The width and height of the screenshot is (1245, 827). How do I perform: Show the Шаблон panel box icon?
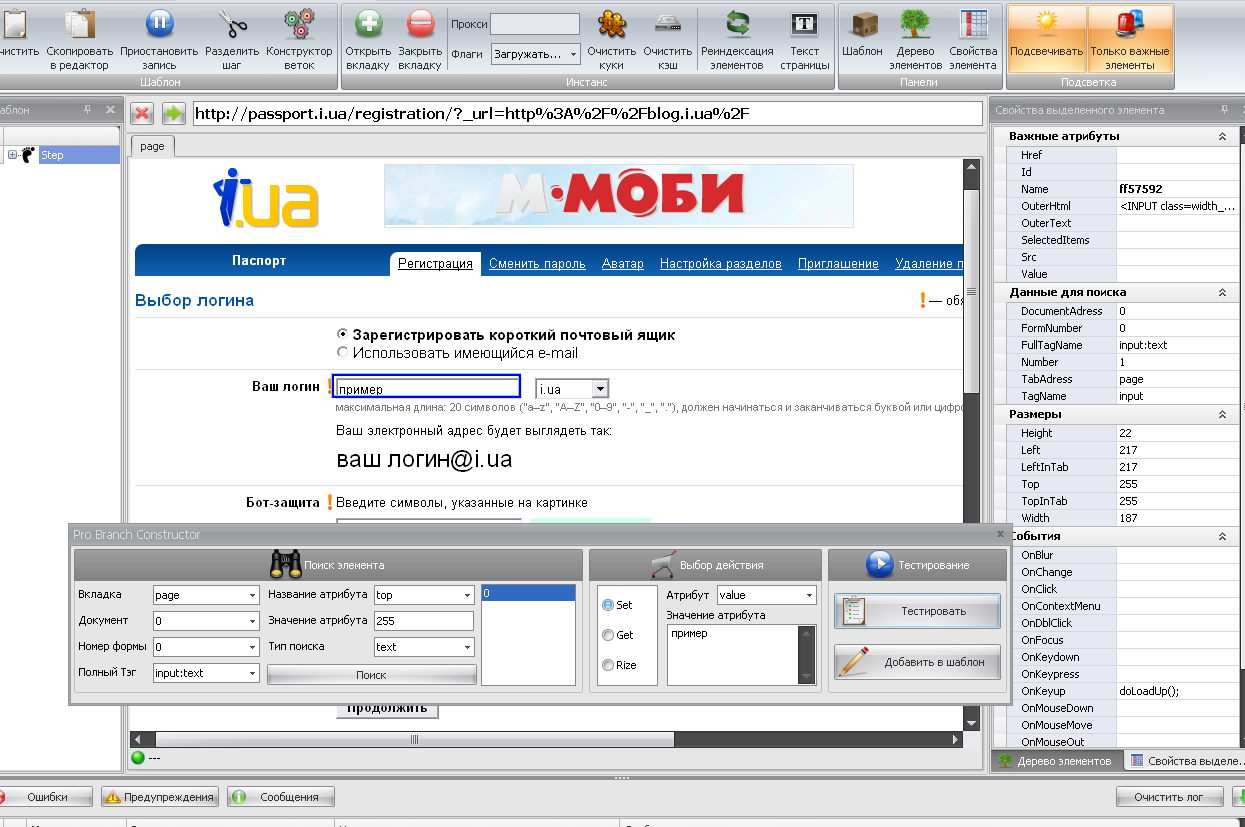(862, 24)
